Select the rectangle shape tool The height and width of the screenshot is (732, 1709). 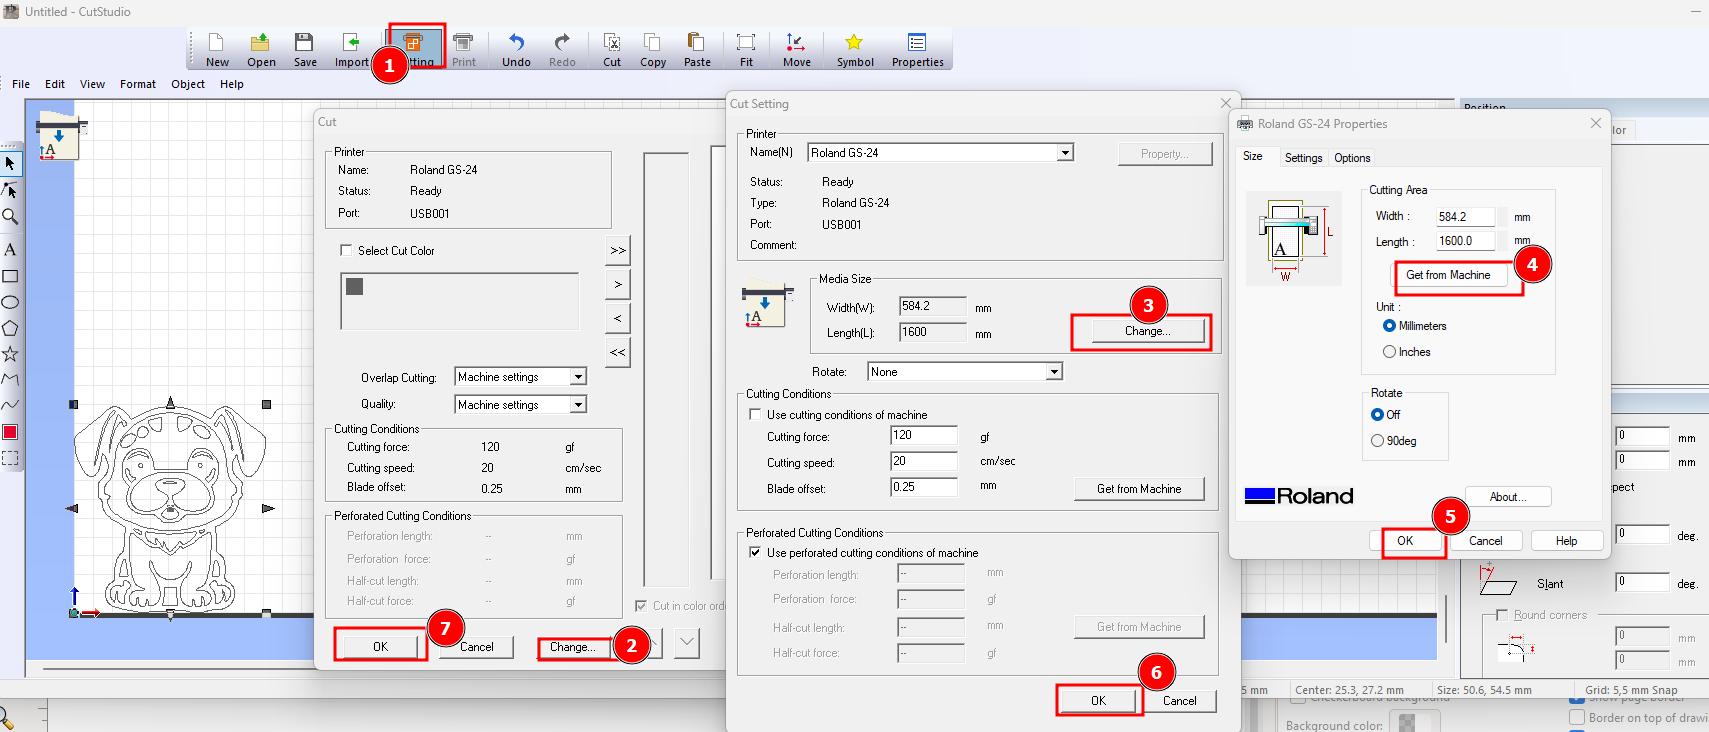pos(10,276)
